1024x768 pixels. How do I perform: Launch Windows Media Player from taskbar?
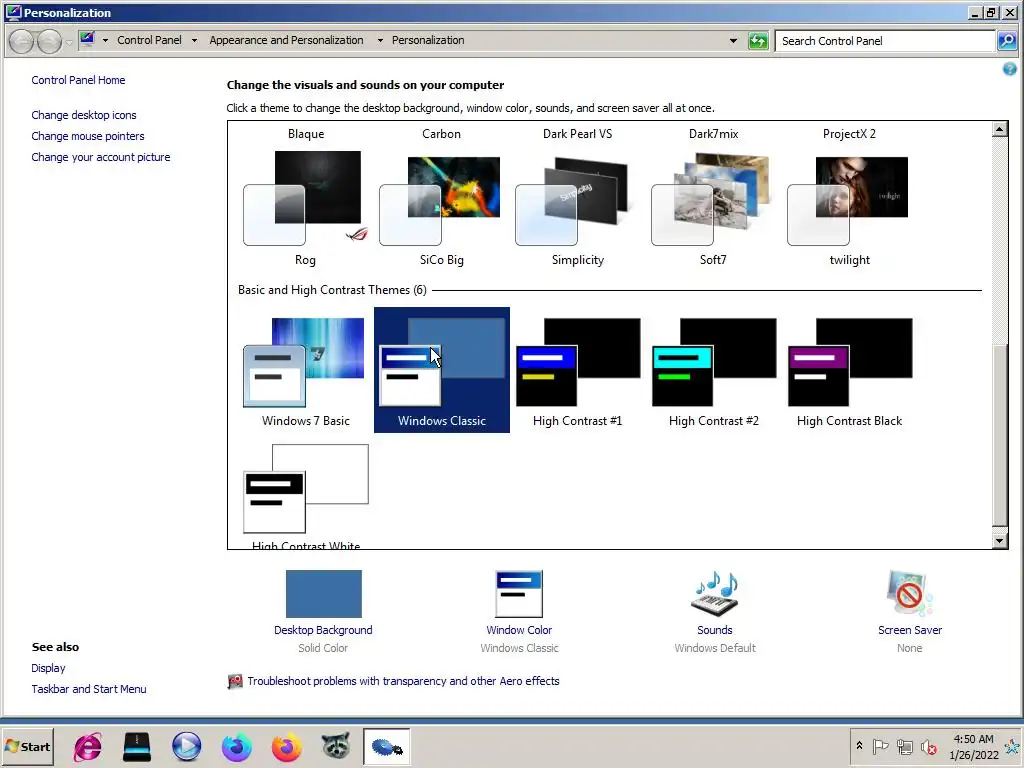coord(187,746)
